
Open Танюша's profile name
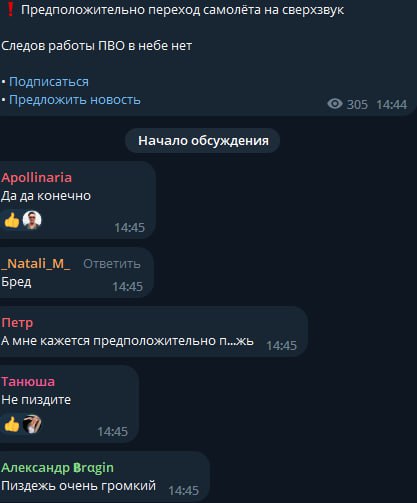28,382
